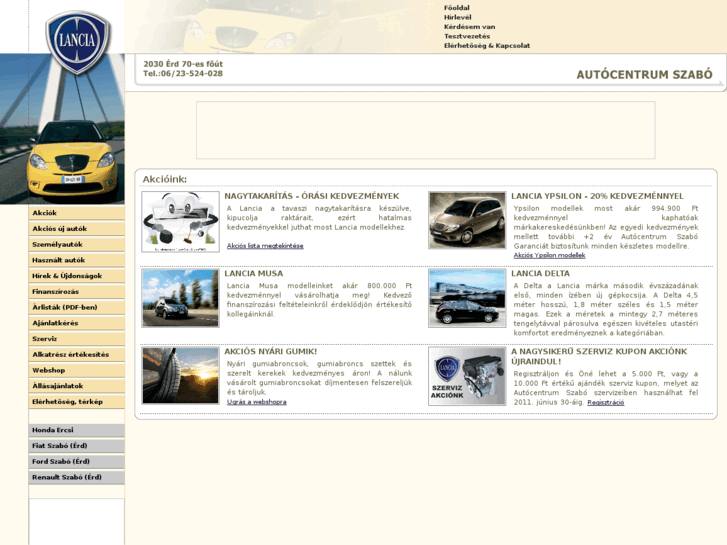This screenshot has height=545, width=727.
Task: Click the empty banner box above Akcióink
Action: click(426, 130)
